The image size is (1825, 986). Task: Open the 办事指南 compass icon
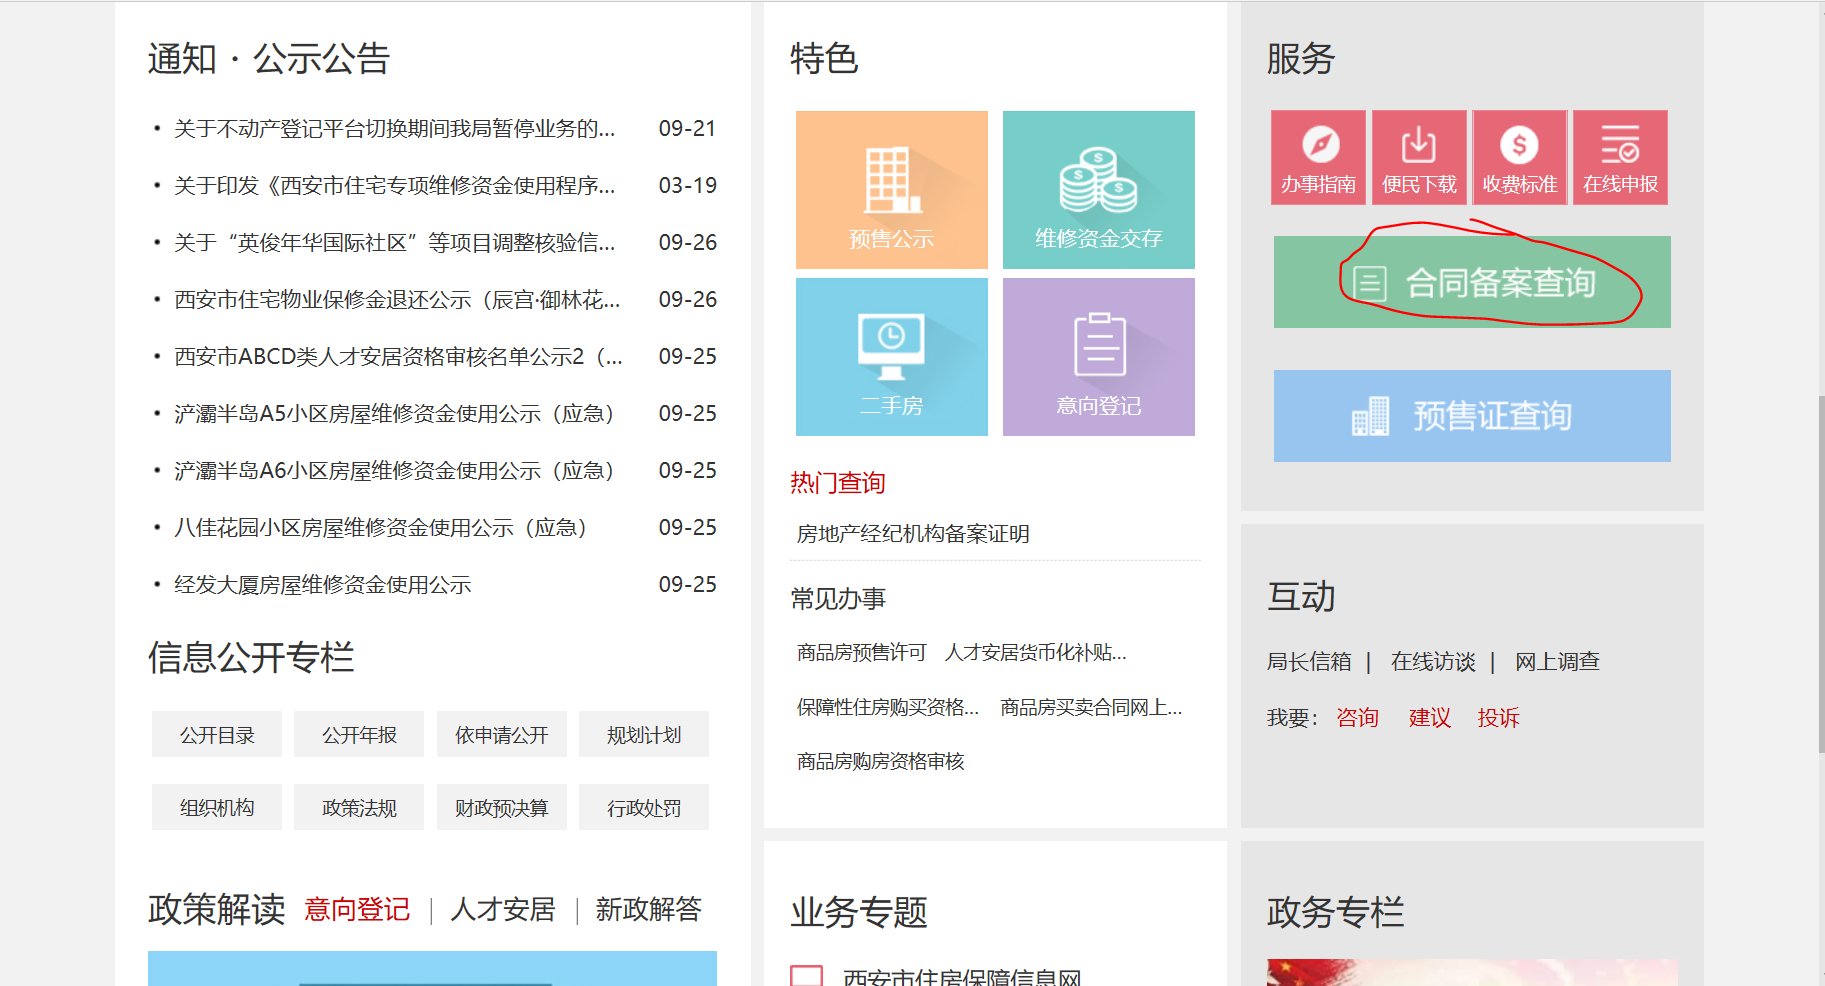tap(1317, 156)
